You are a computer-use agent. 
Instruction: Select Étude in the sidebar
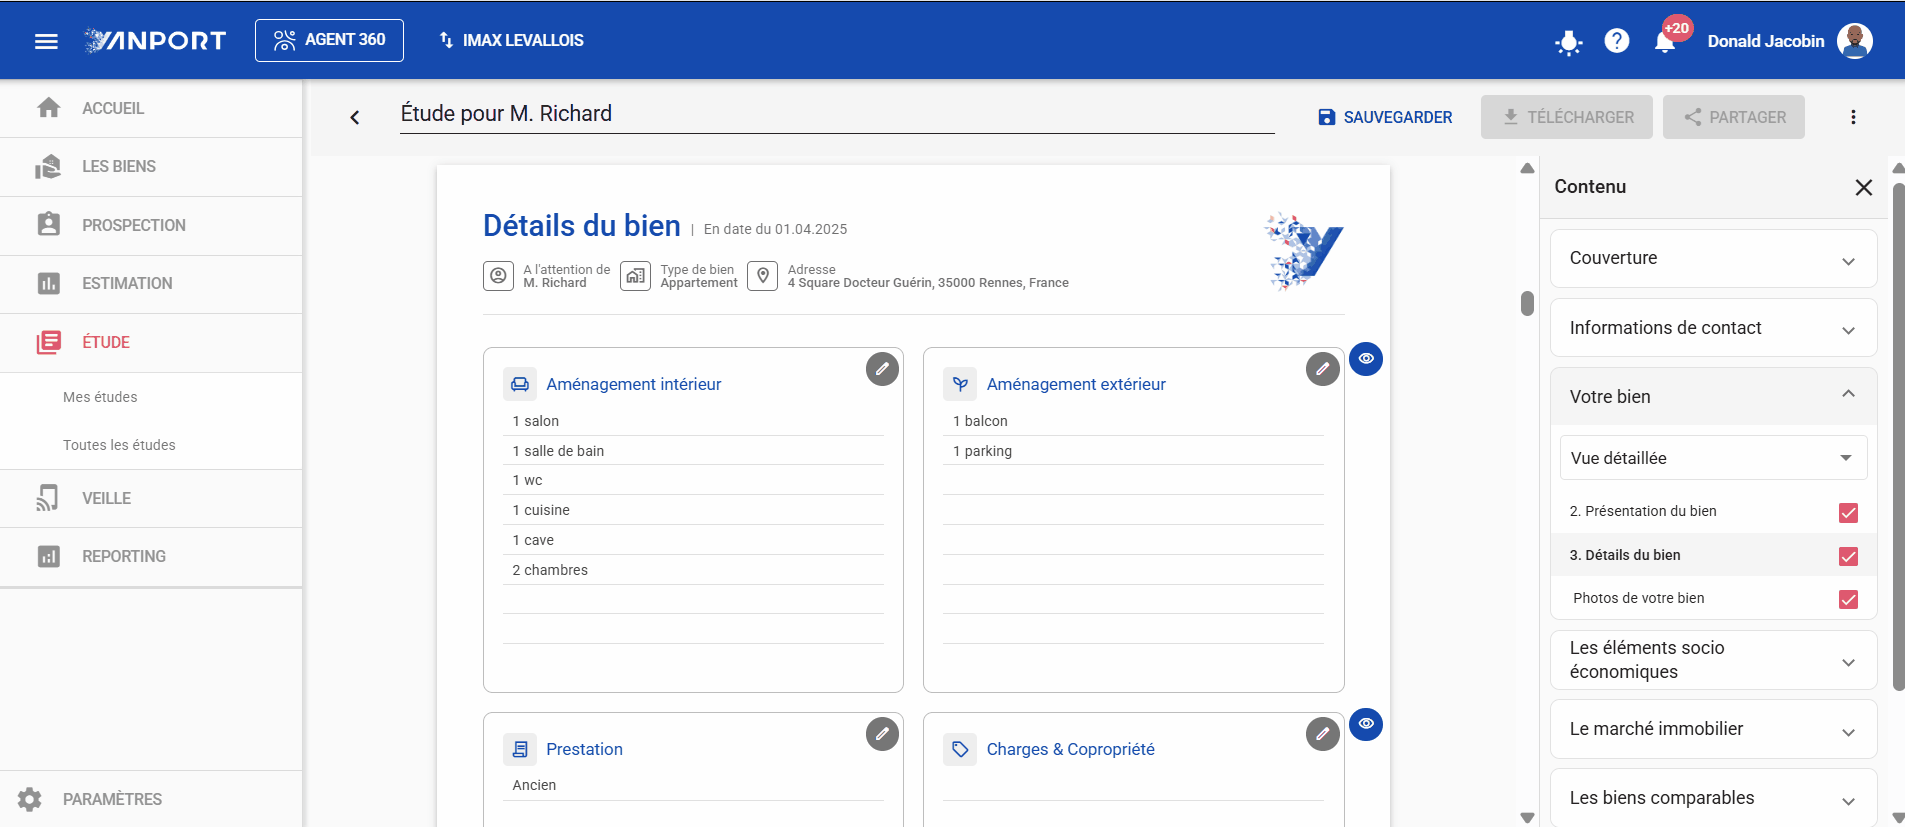[x=151, y=342]
